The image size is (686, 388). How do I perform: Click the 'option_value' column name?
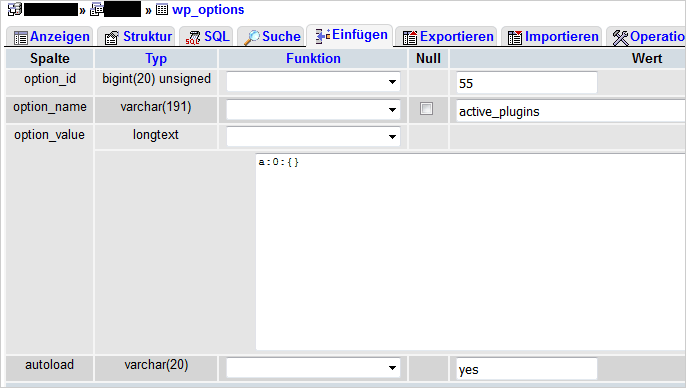[49, 135]
